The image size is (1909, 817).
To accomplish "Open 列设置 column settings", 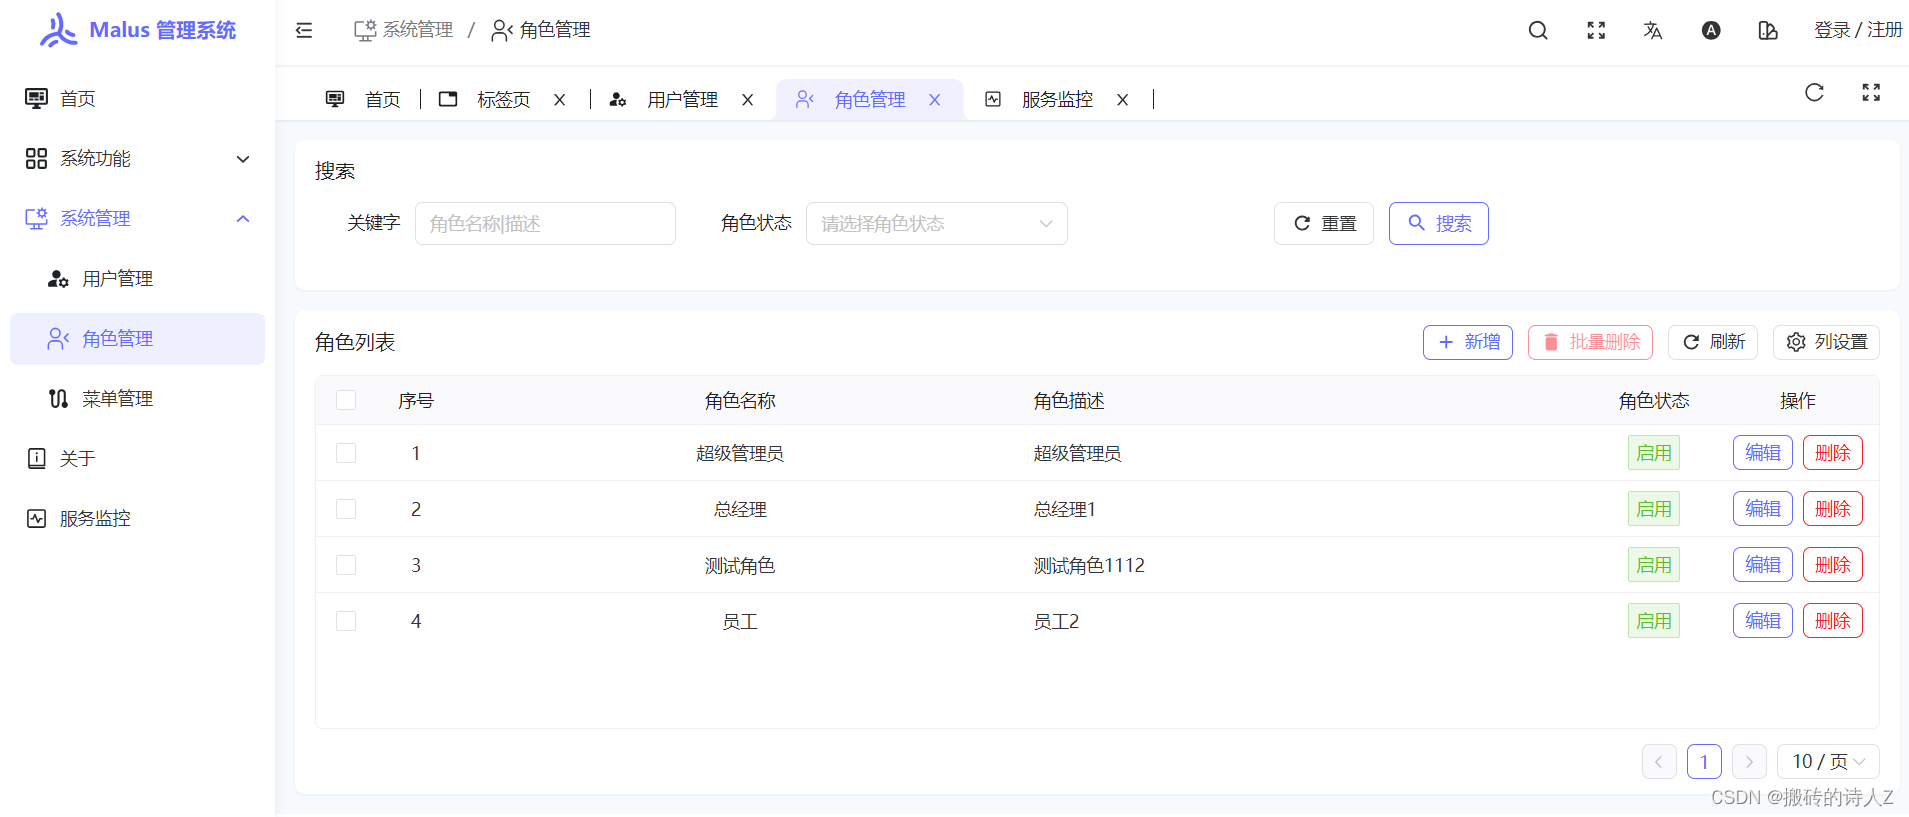I will tap(1826, 342).
